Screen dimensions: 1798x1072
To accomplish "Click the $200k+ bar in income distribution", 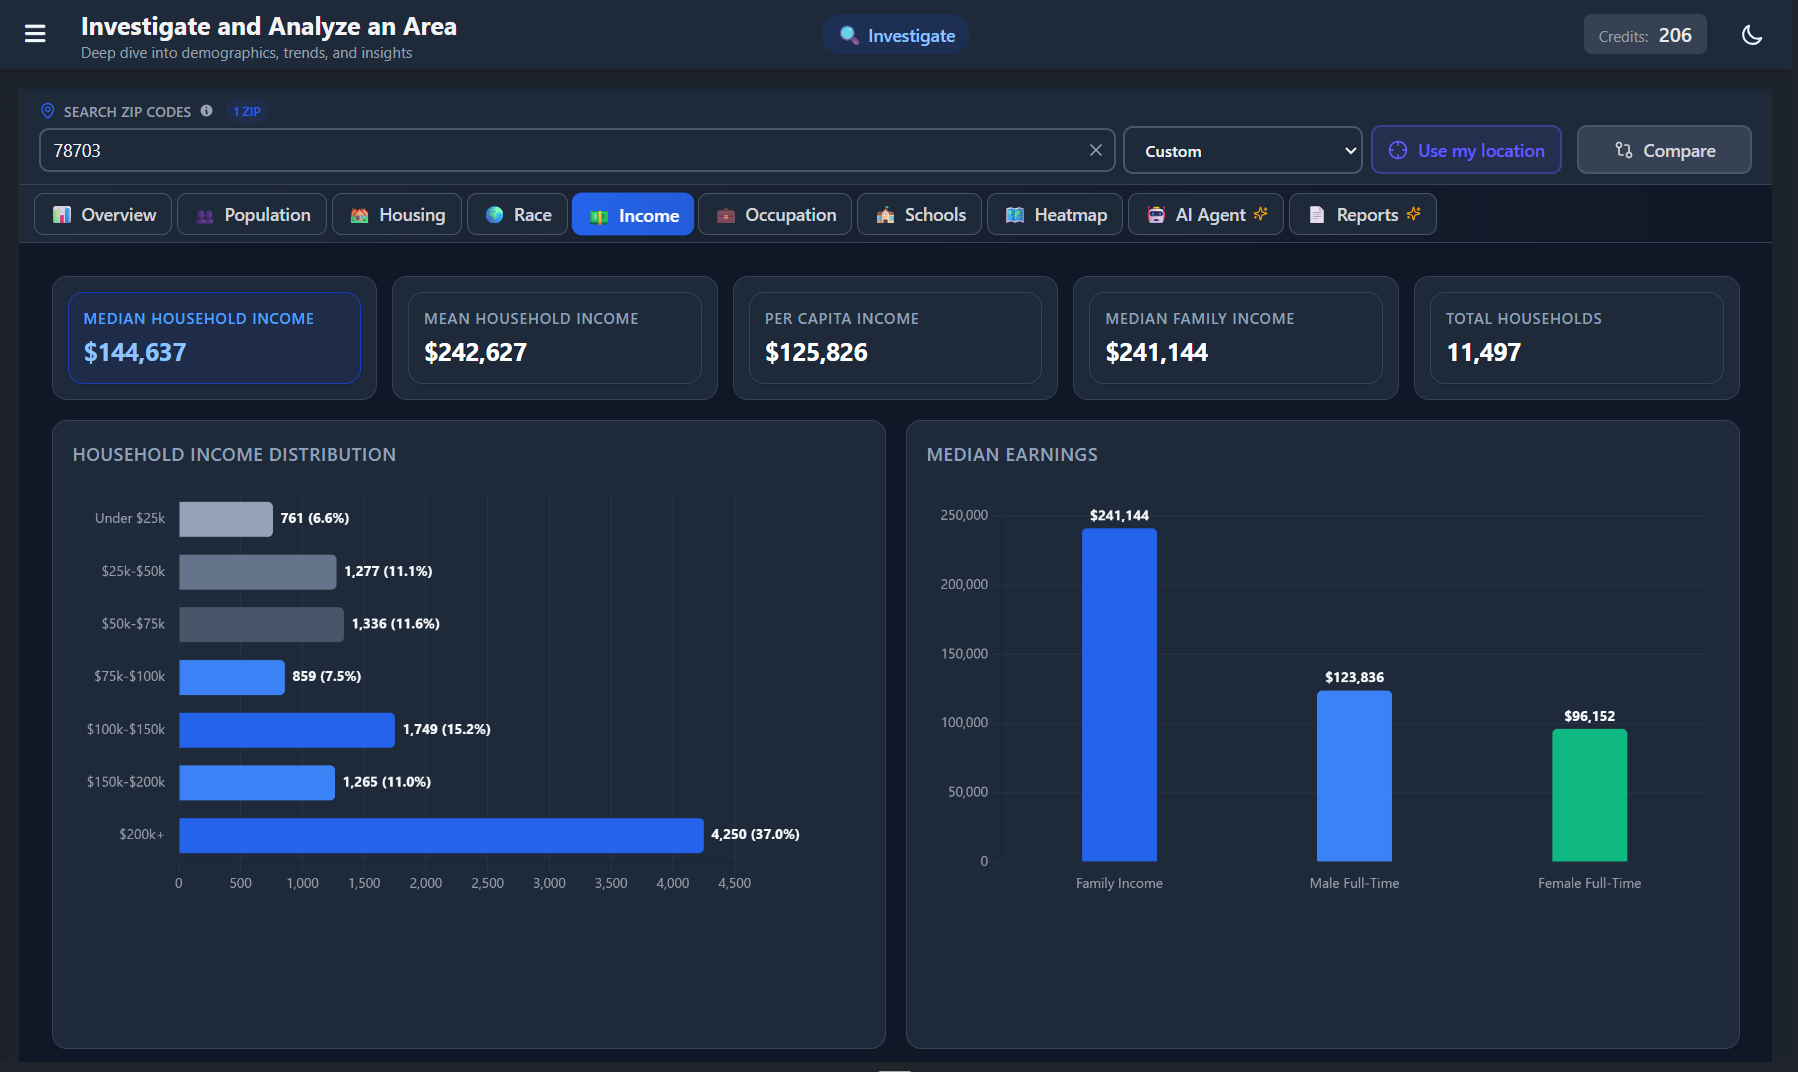I will 440,834.
